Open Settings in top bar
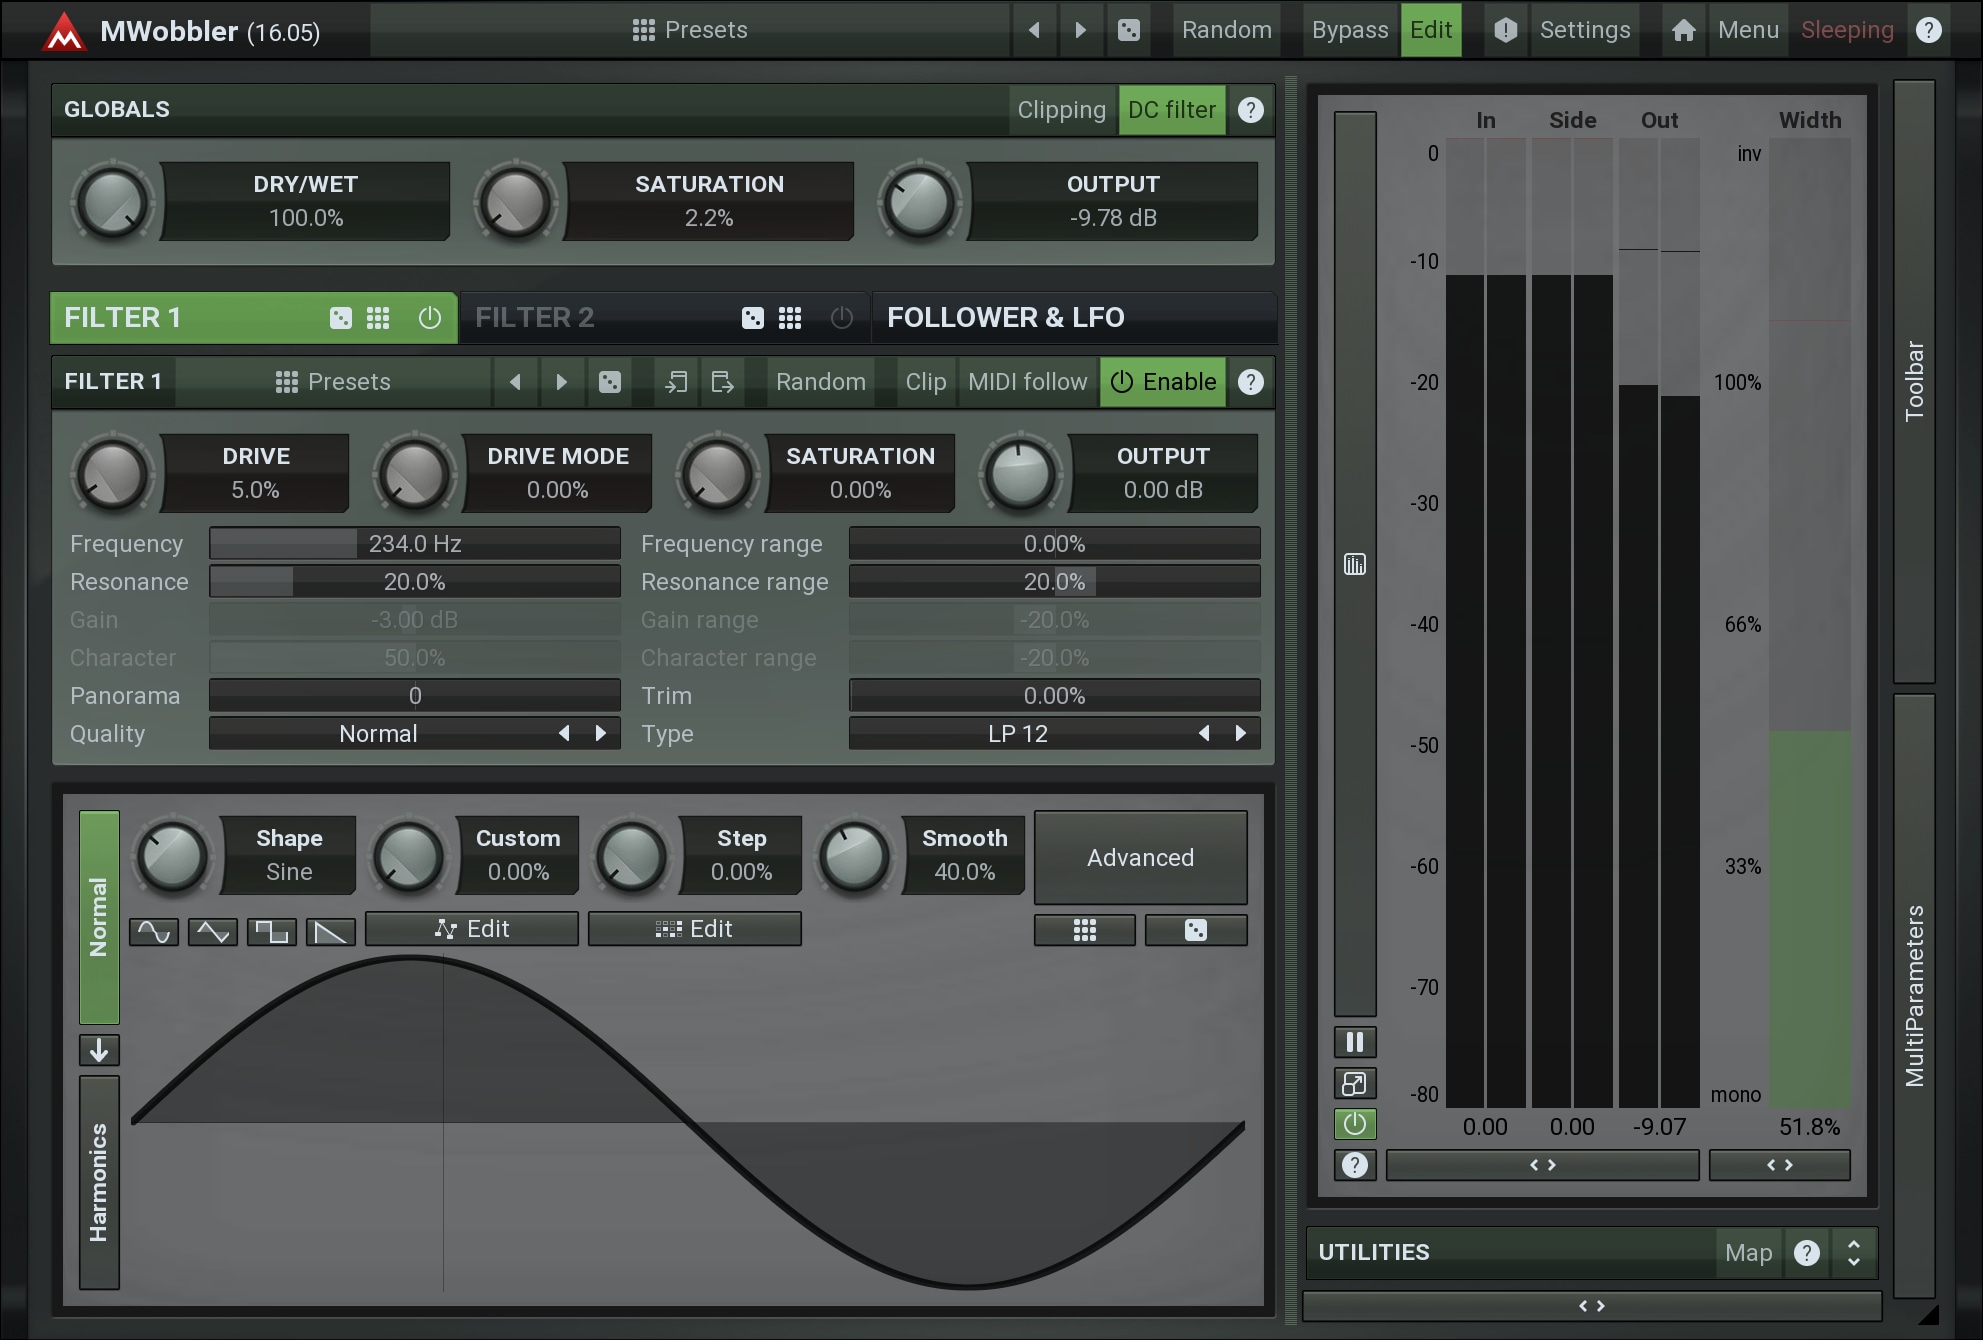 pyautogui.click(x=1585, y=30)
